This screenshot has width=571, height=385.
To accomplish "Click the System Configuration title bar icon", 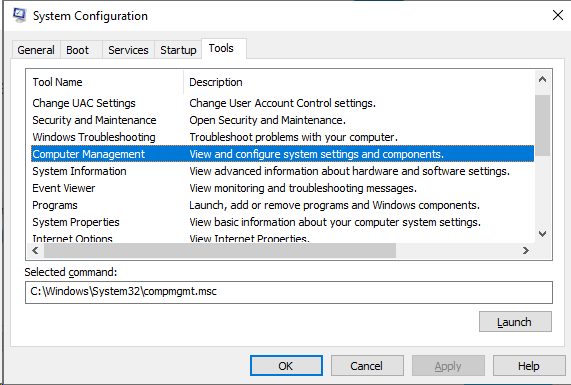I will coord(19,15).
